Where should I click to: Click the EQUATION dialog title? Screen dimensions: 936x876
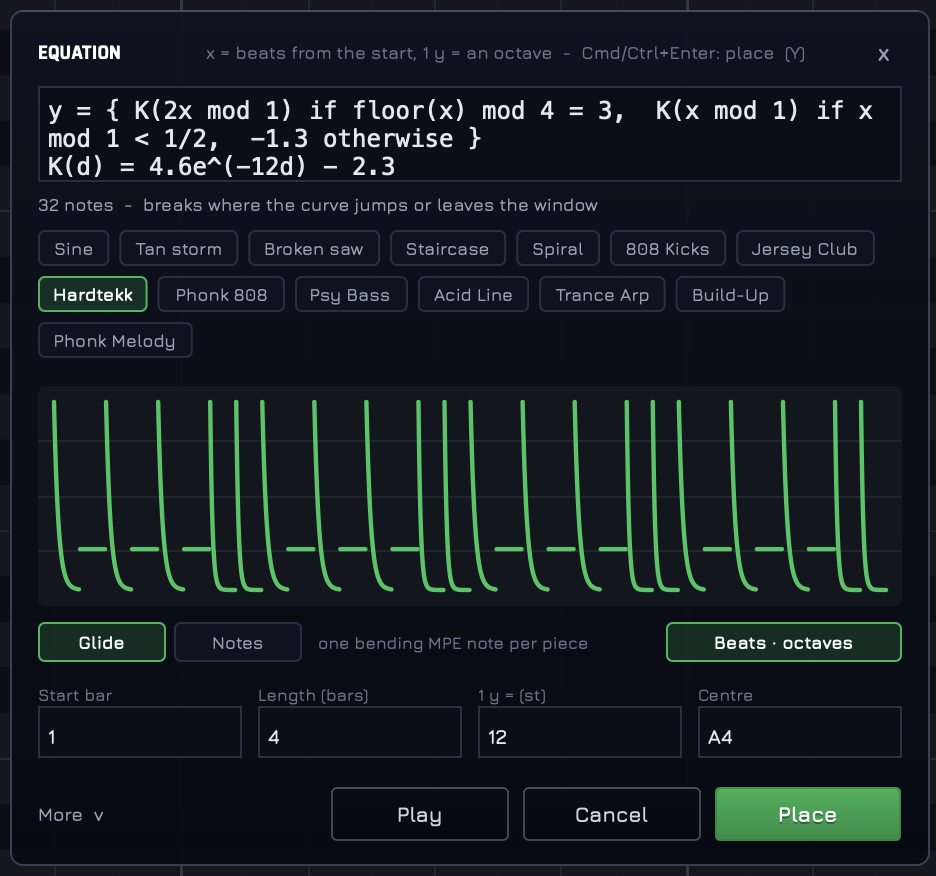[79, 53]
